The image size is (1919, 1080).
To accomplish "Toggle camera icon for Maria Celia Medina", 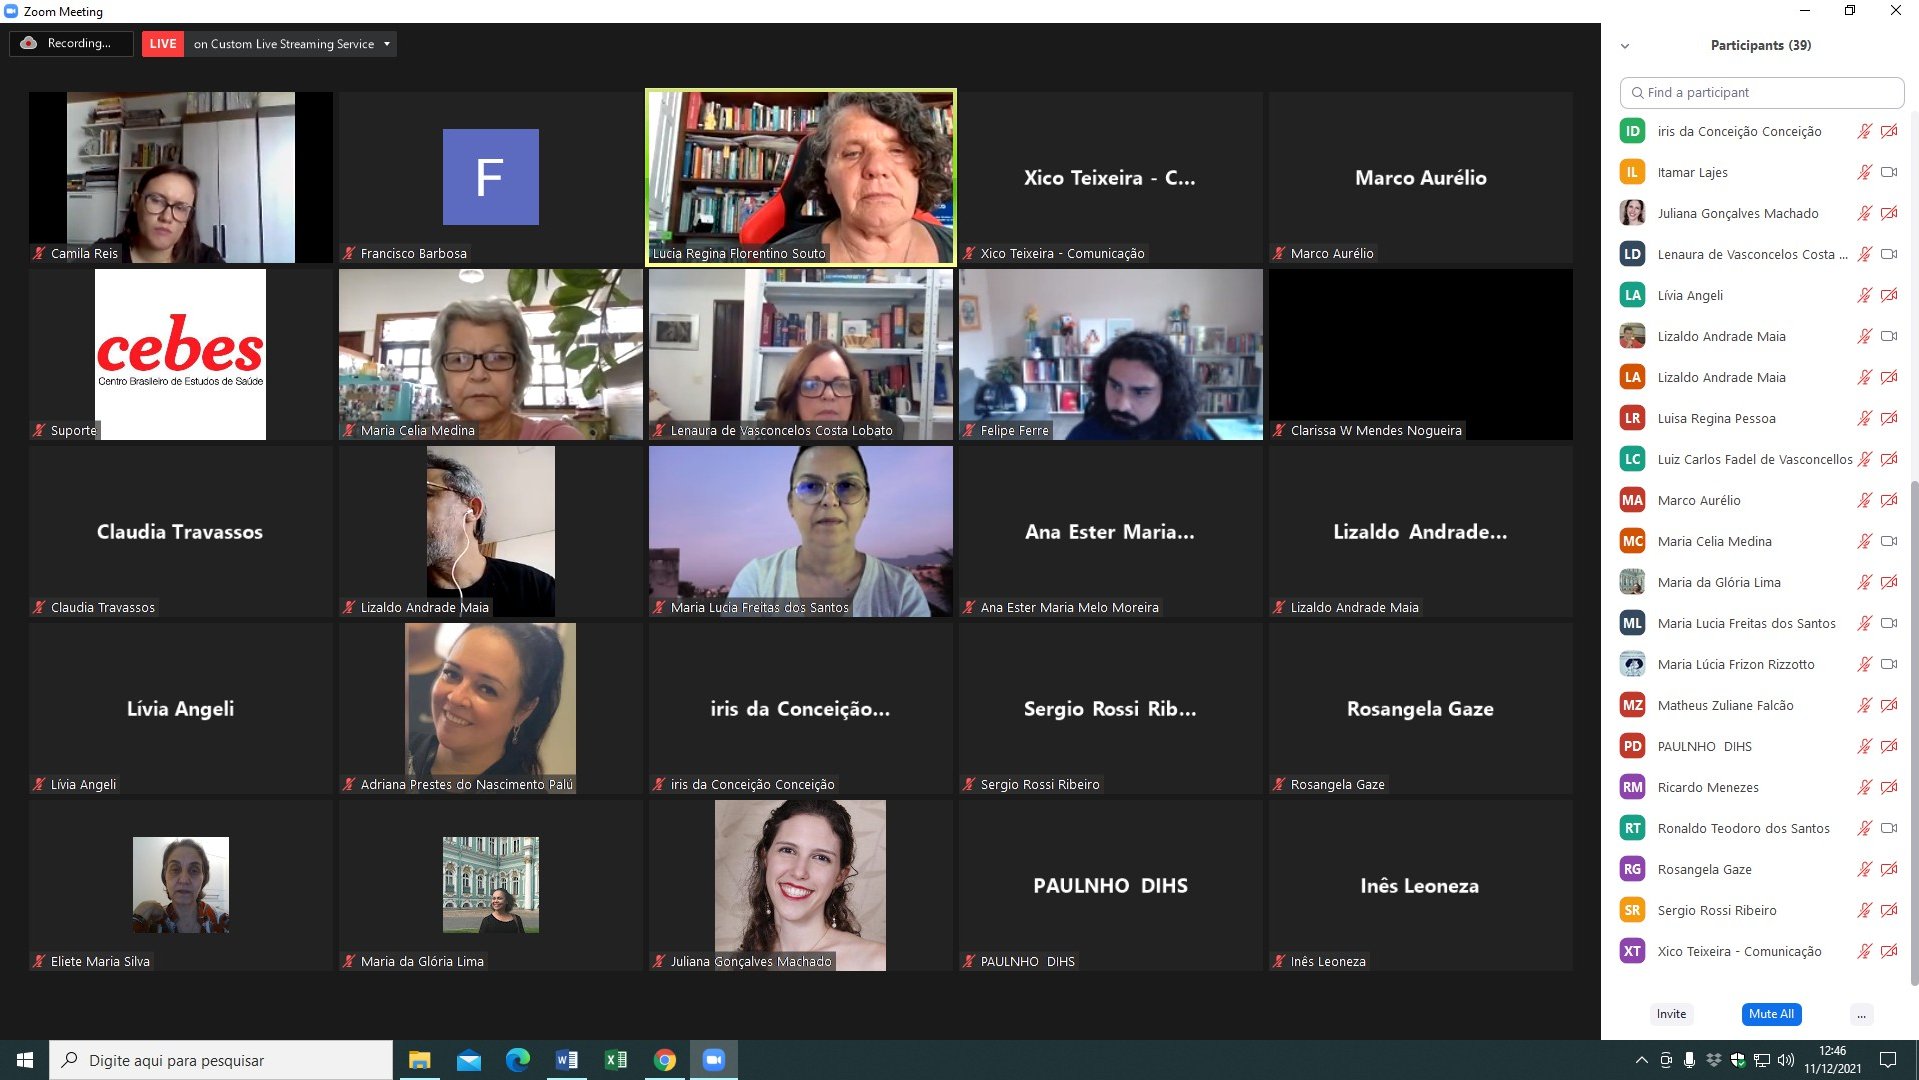I will click(1889, 541).
